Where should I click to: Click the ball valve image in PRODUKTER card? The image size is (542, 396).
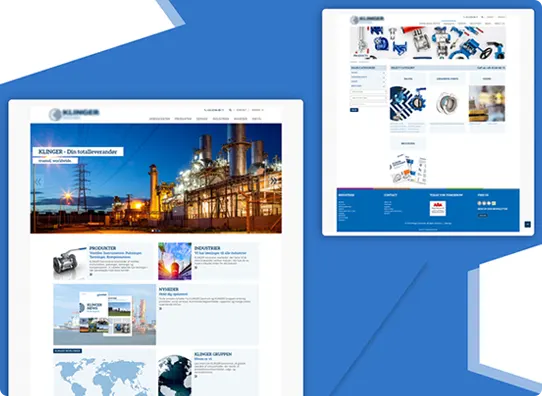(70, 262)
